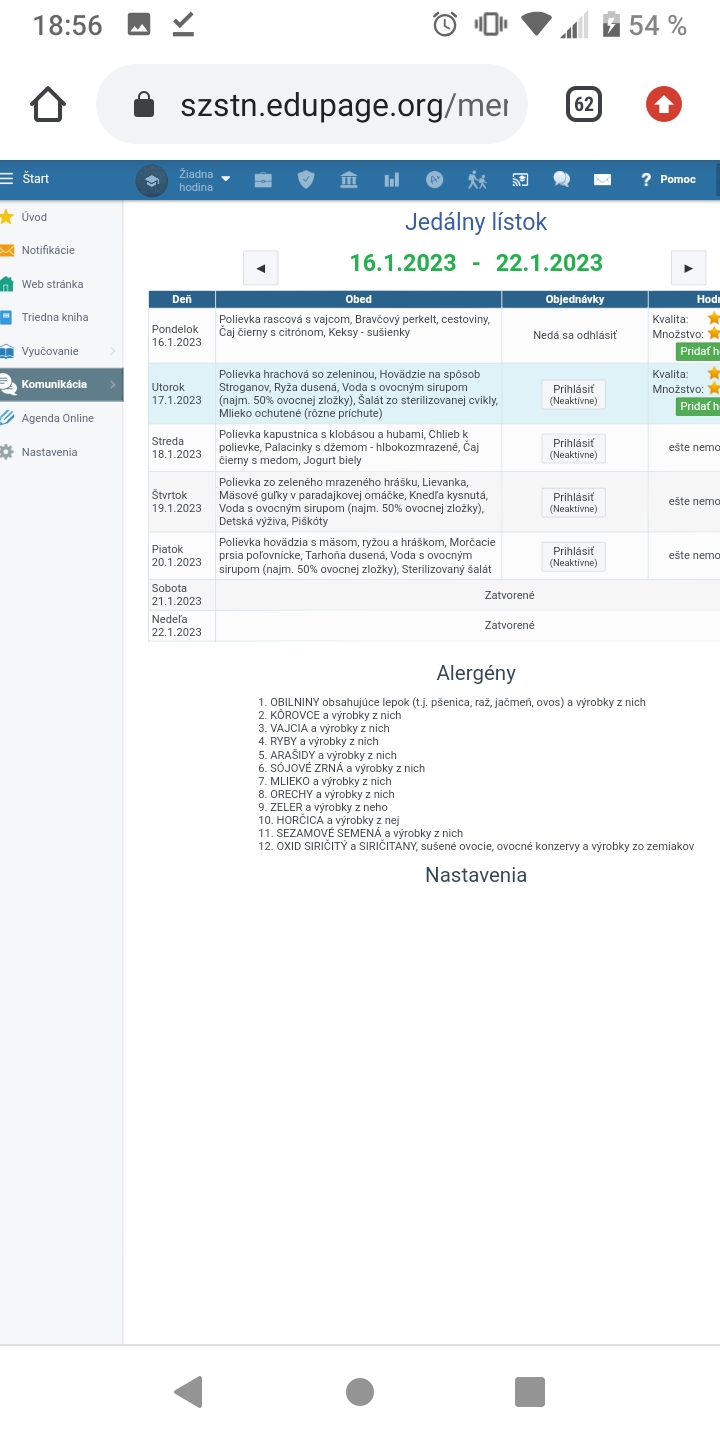Click the screen cast icon in toolbar
Screen dimensions: 720x1440
[x=520, y=180]
